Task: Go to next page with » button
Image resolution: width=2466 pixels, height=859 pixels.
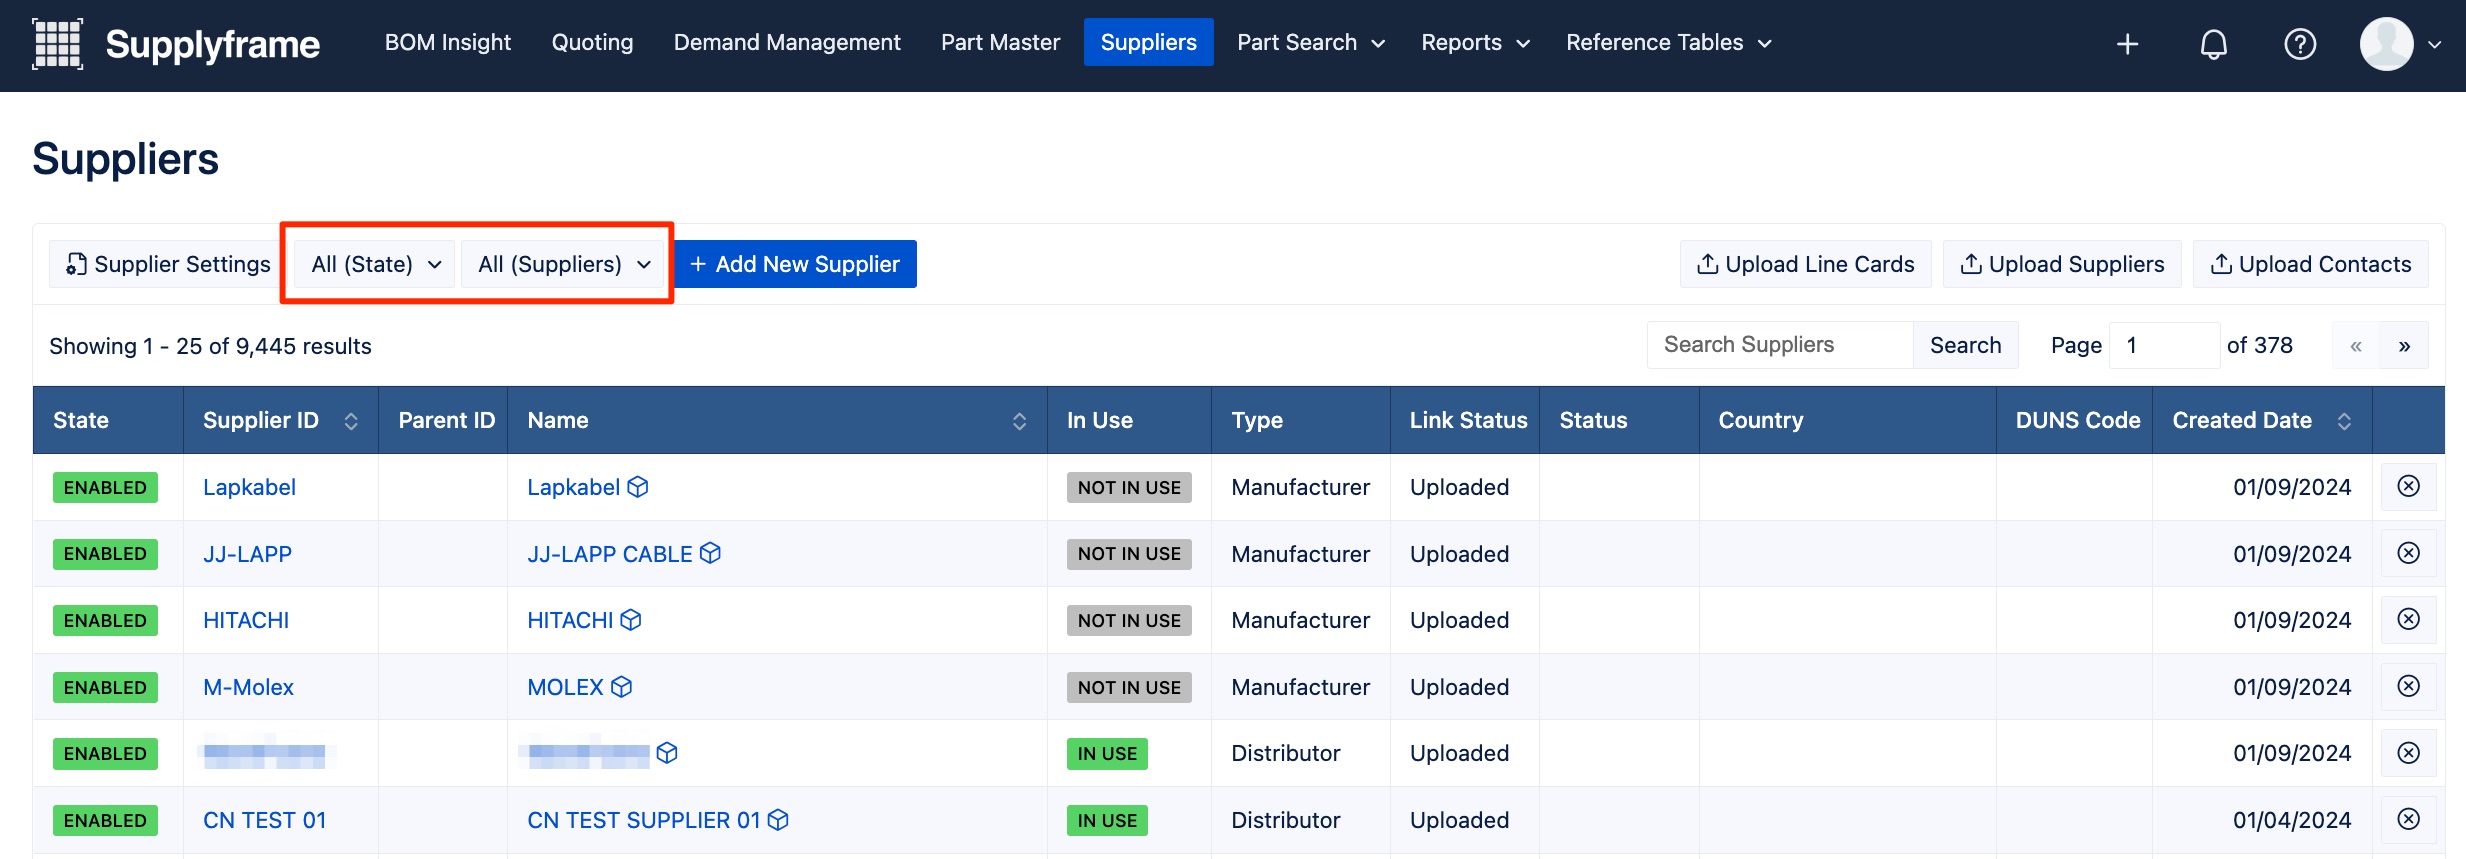Action: (x=2404, y=346)
